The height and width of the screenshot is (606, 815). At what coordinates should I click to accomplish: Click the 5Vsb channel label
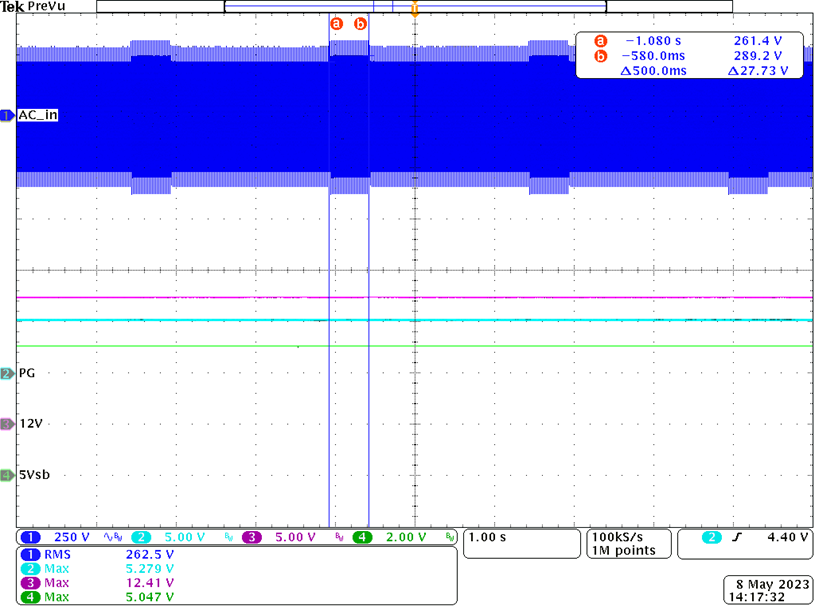[x=34, y=475]
